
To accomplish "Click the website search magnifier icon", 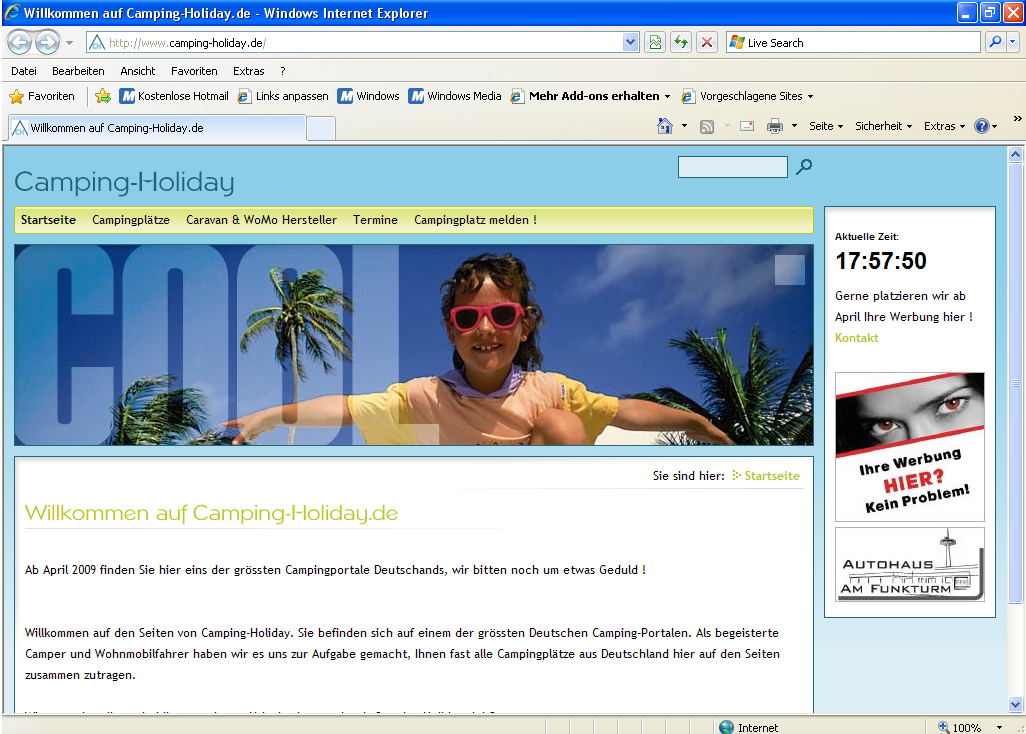I will point(804,167).
